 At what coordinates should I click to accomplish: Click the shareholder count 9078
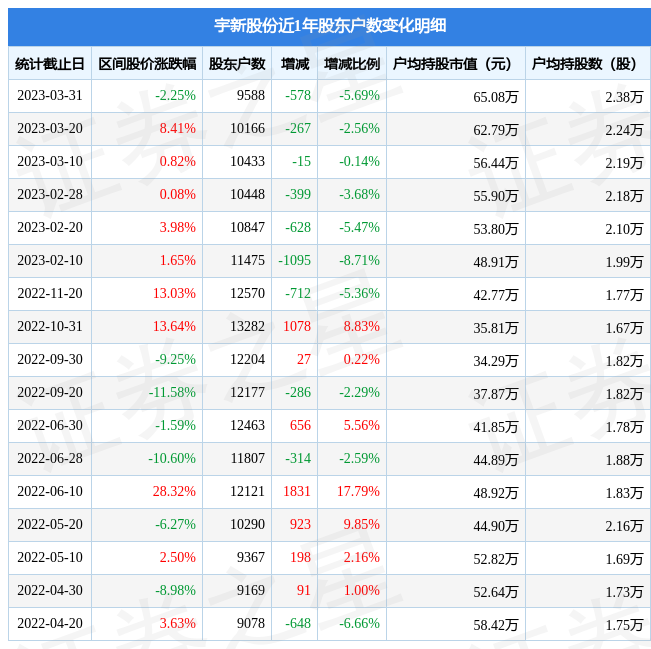(250, 623)
